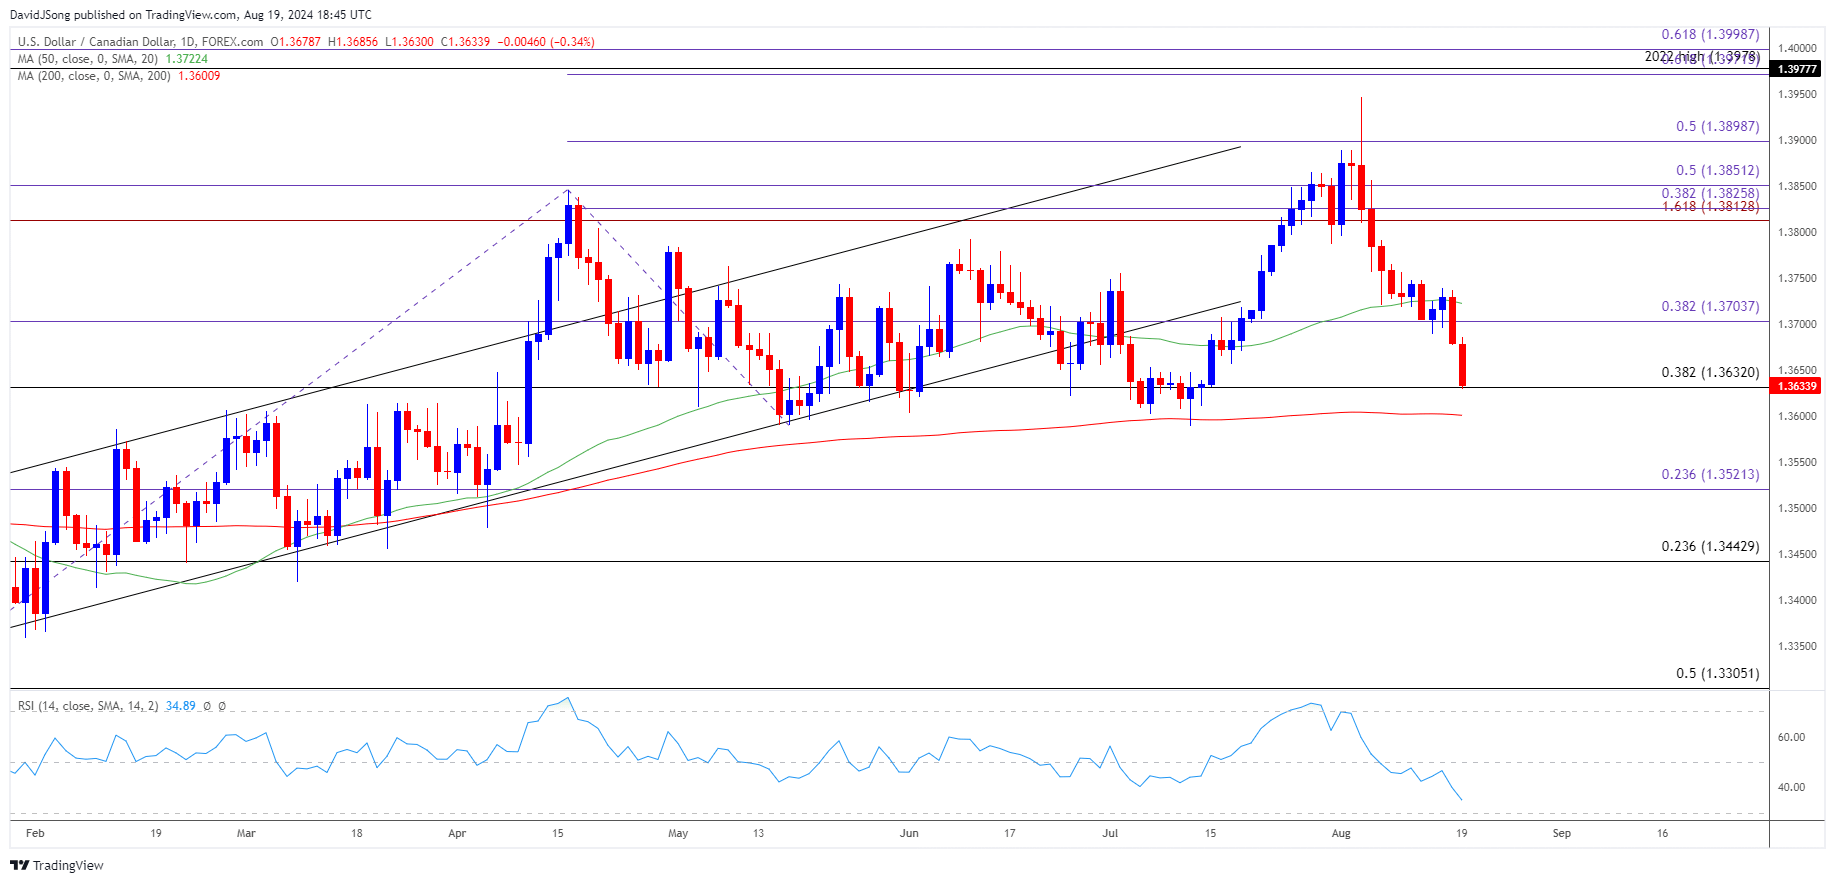
Task: Click the 0.618 (1.39987) Fibonacci label
Action: pos(1710,35)
